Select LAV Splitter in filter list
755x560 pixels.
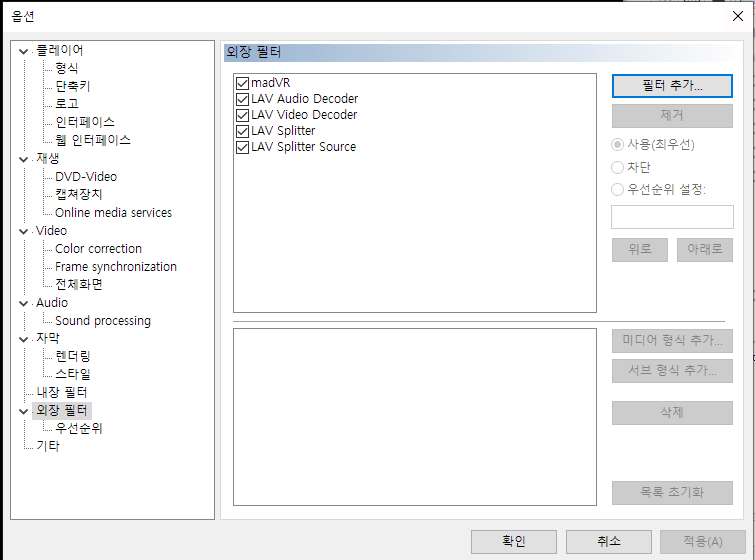click(283, 131)
